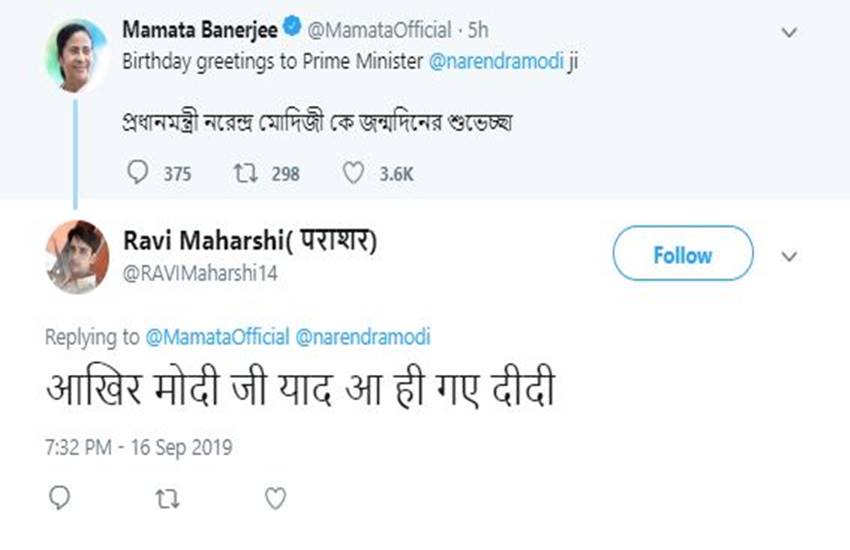The height and width of the screenshot is (550, 850).
Task: Retweet Ravi Maharshi's reply
Action: 167,498
